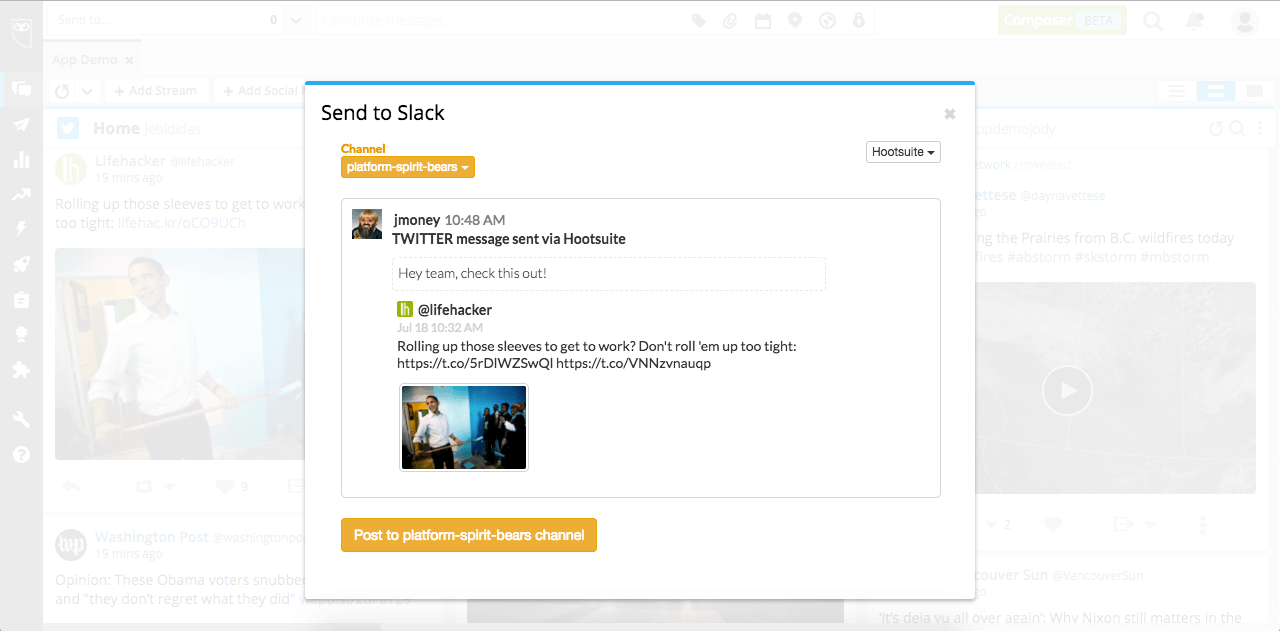Select compact list view toggle
This screenshot has width=1280, height=631.
(1177, 91)
